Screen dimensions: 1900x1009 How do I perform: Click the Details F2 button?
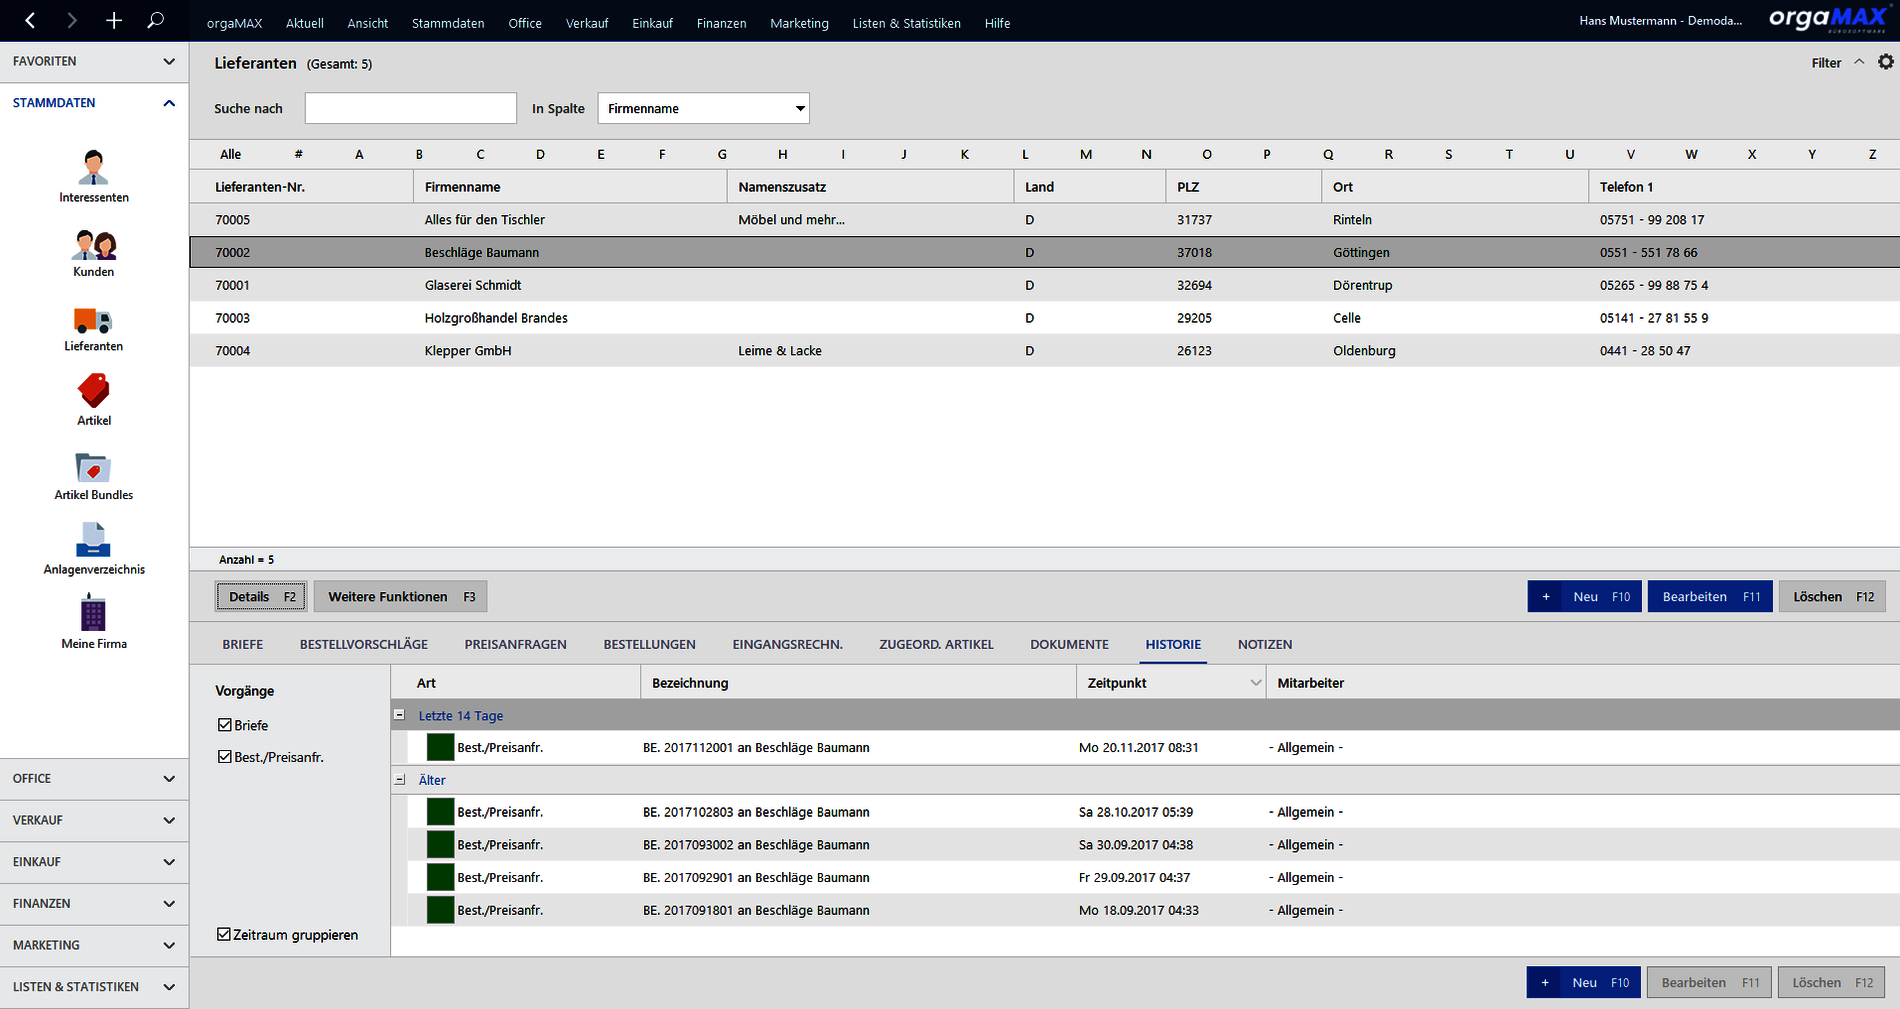click(262, 597)
